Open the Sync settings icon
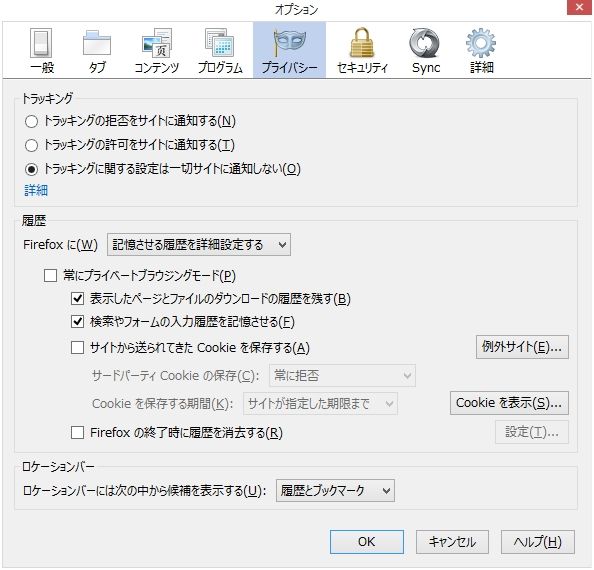The image size is (594, 570). [425, 50]
